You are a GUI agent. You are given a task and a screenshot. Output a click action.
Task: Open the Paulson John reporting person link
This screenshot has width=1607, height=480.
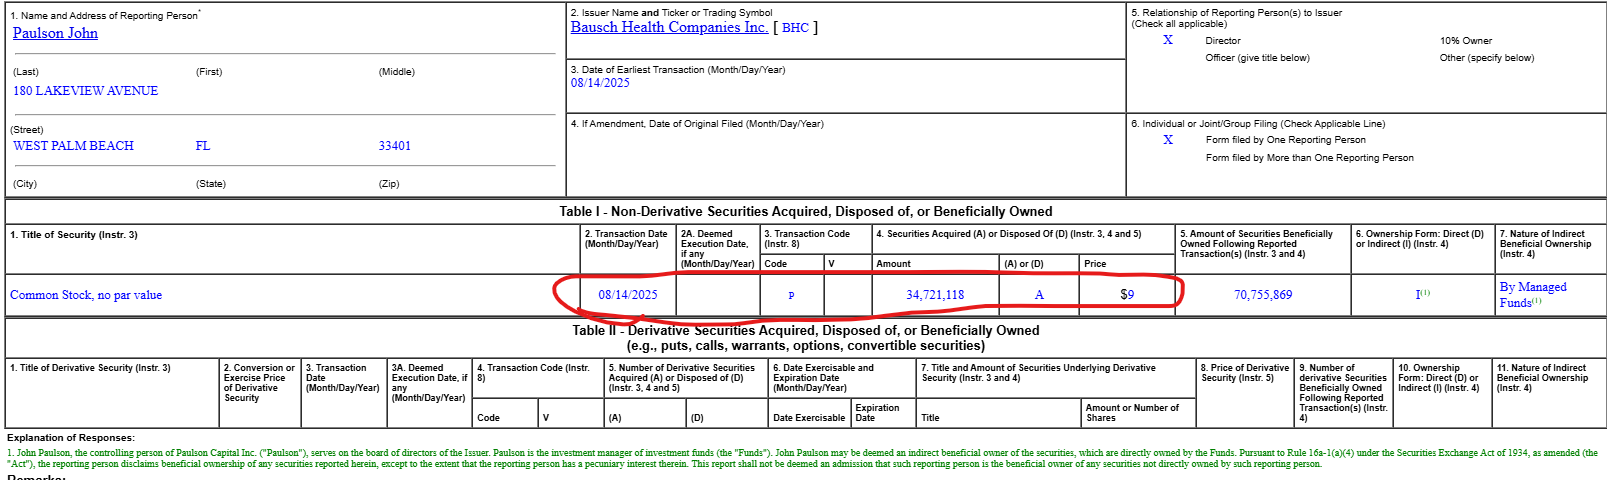pyautogui.click(x=55, y=33)
